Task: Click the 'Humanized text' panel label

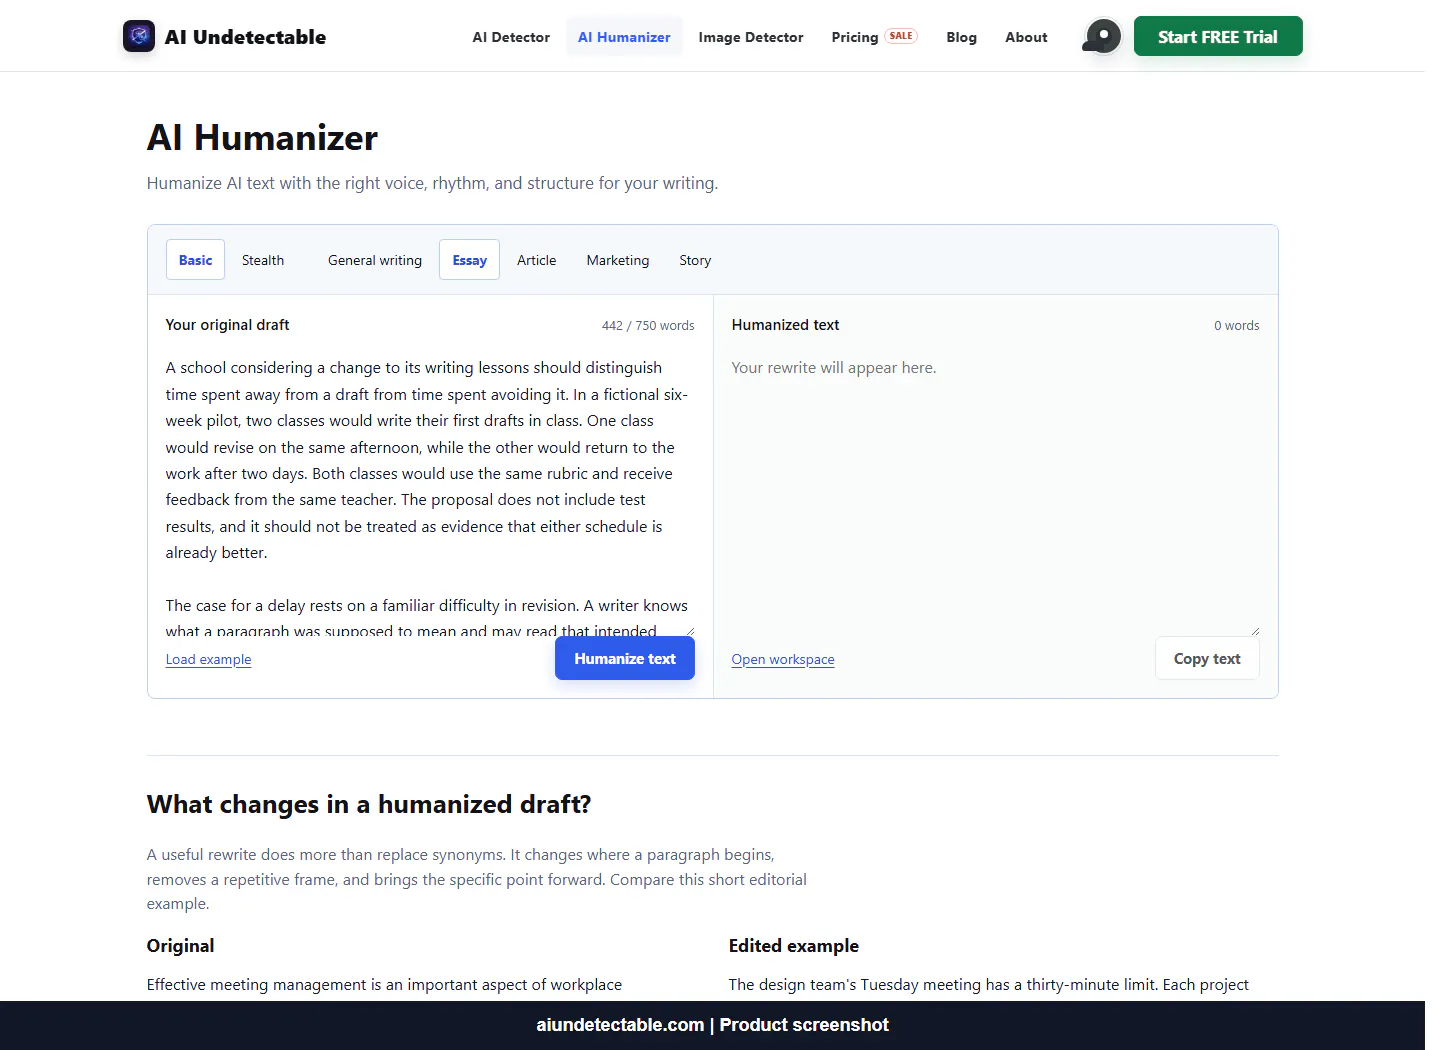Action: [x=785, y=325]
